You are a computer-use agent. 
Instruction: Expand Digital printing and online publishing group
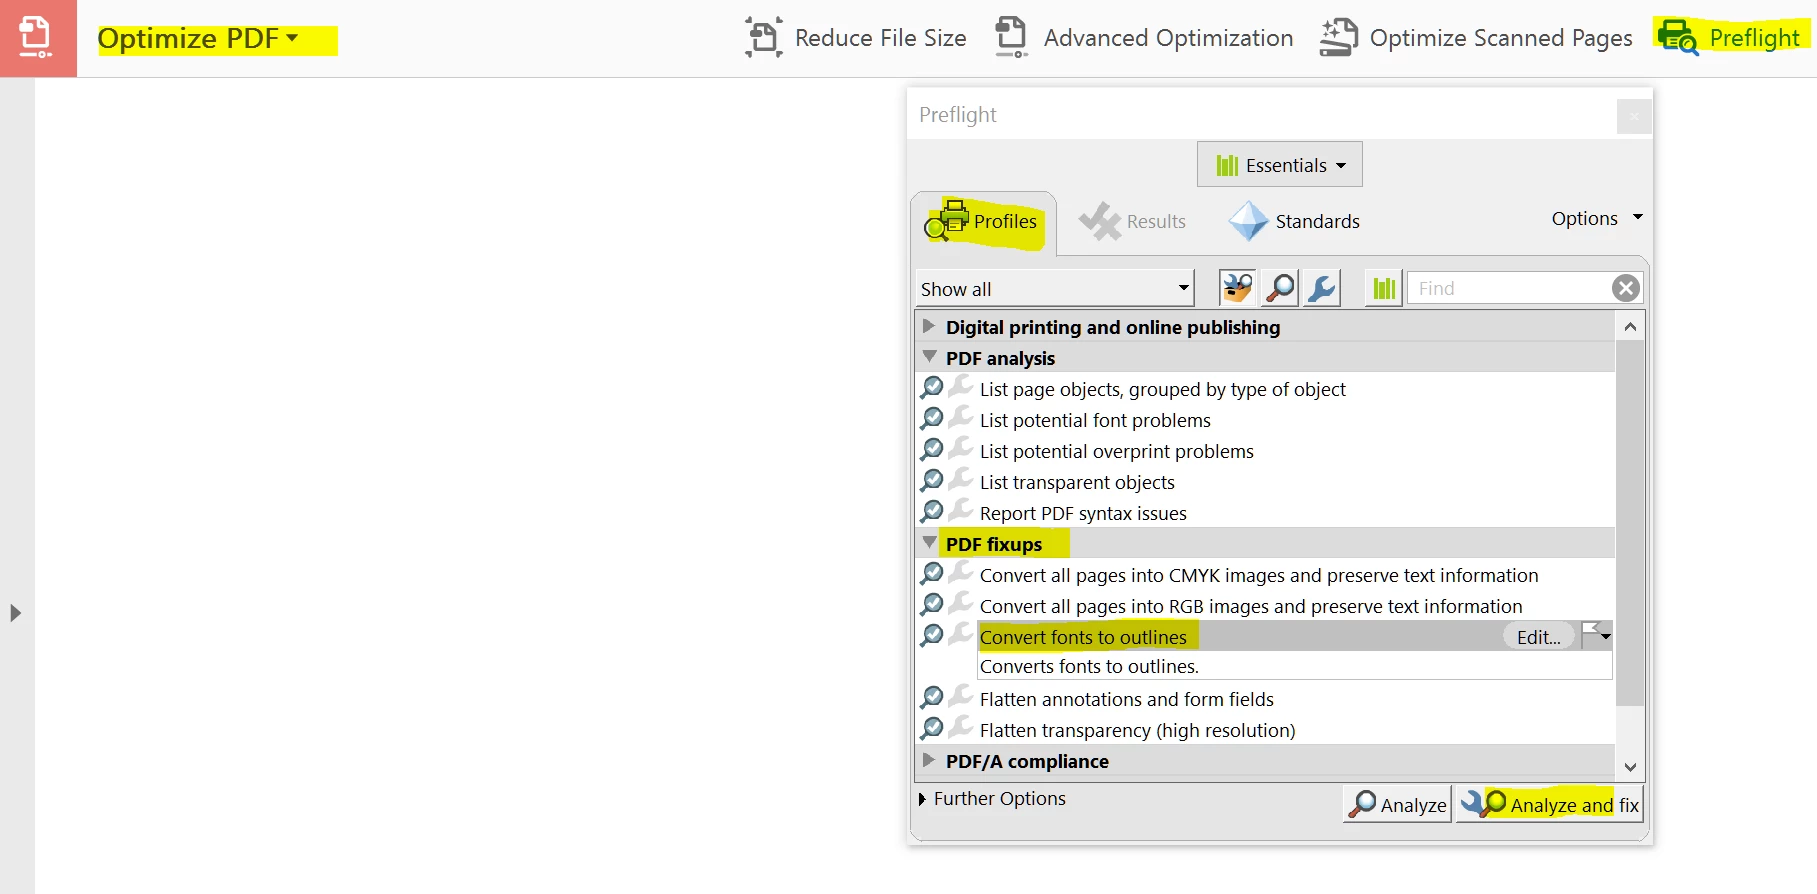click(929, 326)
